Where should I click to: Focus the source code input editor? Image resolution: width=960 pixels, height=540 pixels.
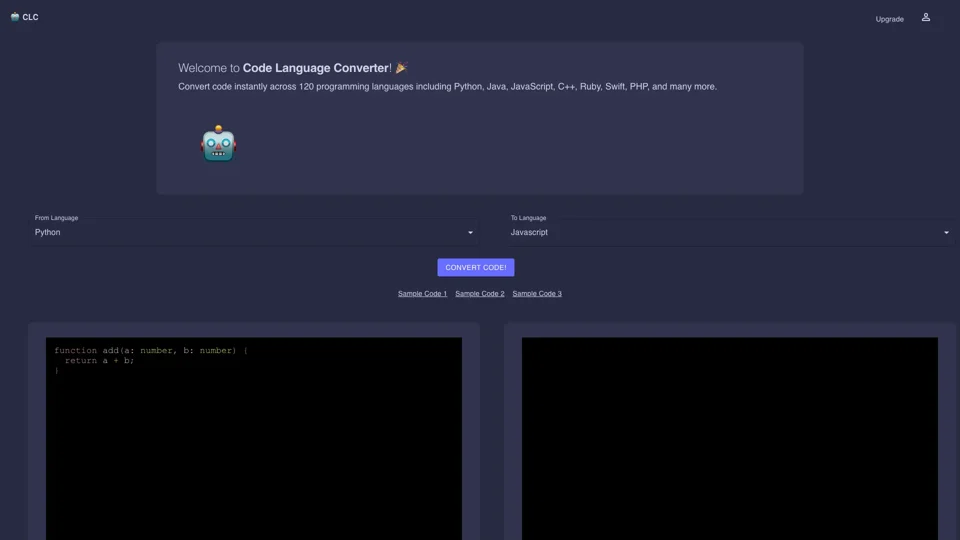(253, 438)
